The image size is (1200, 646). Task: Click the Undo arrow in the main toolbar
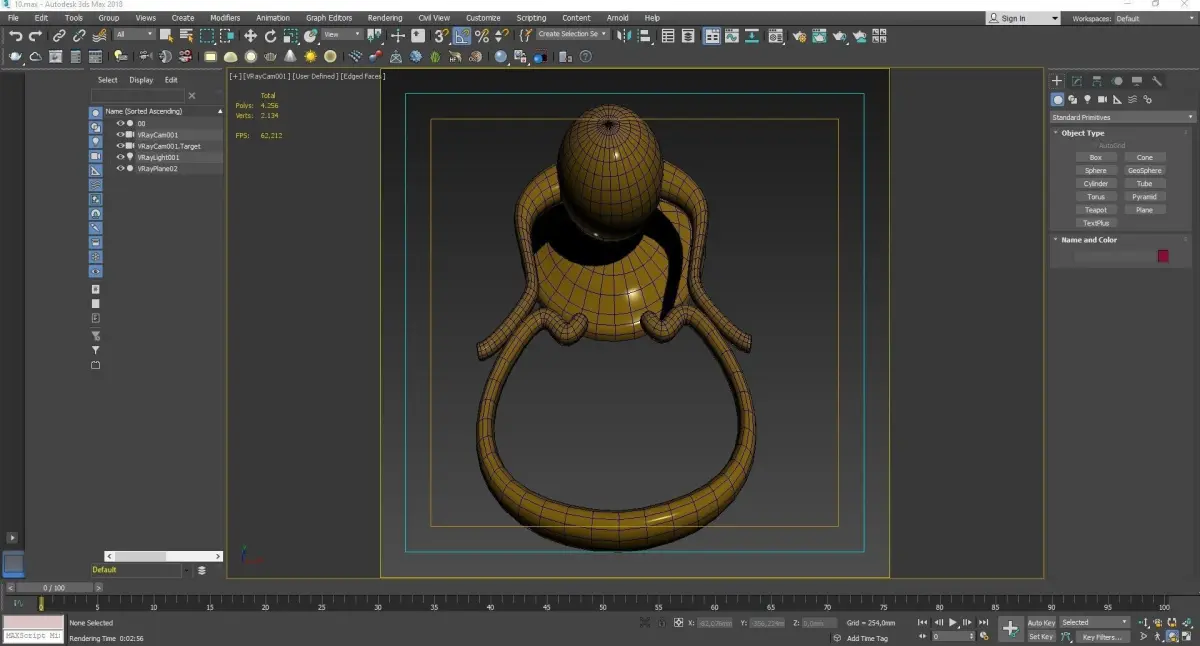[15, 36]
